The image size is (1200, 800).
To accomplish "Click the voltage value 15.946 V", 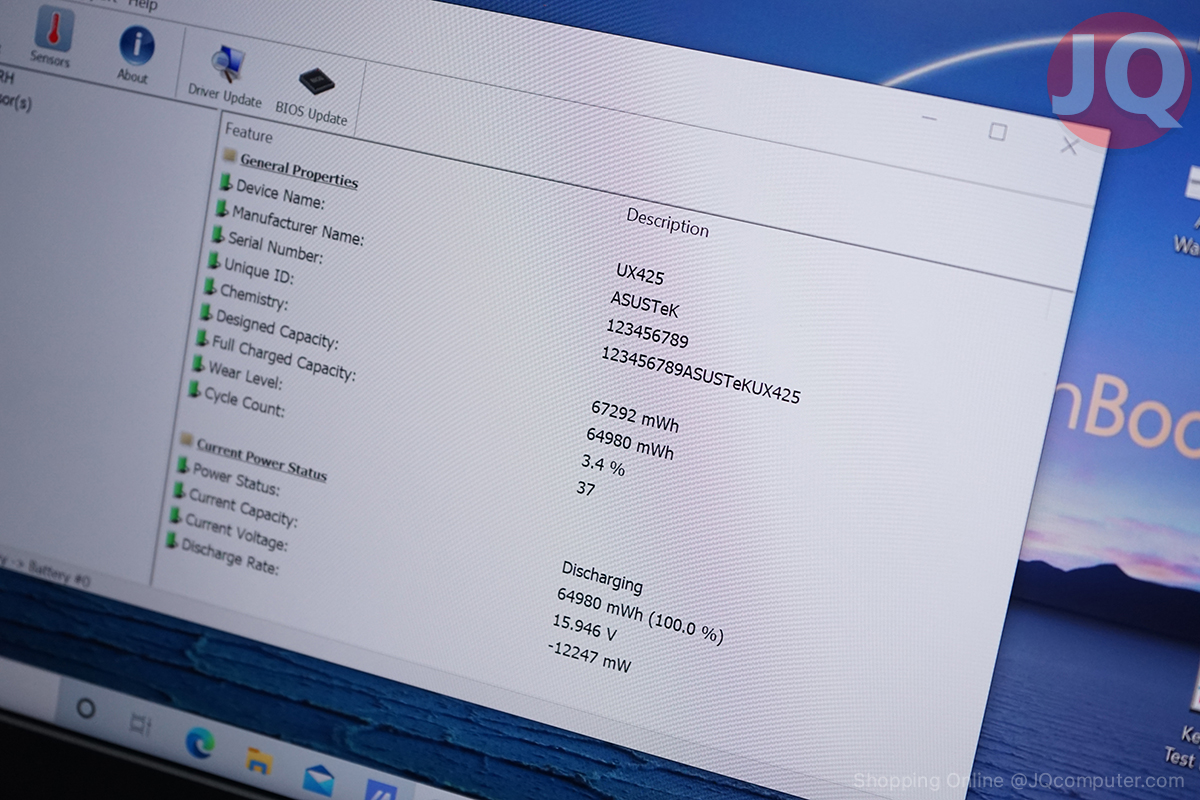I will click(x=585, y=629).
